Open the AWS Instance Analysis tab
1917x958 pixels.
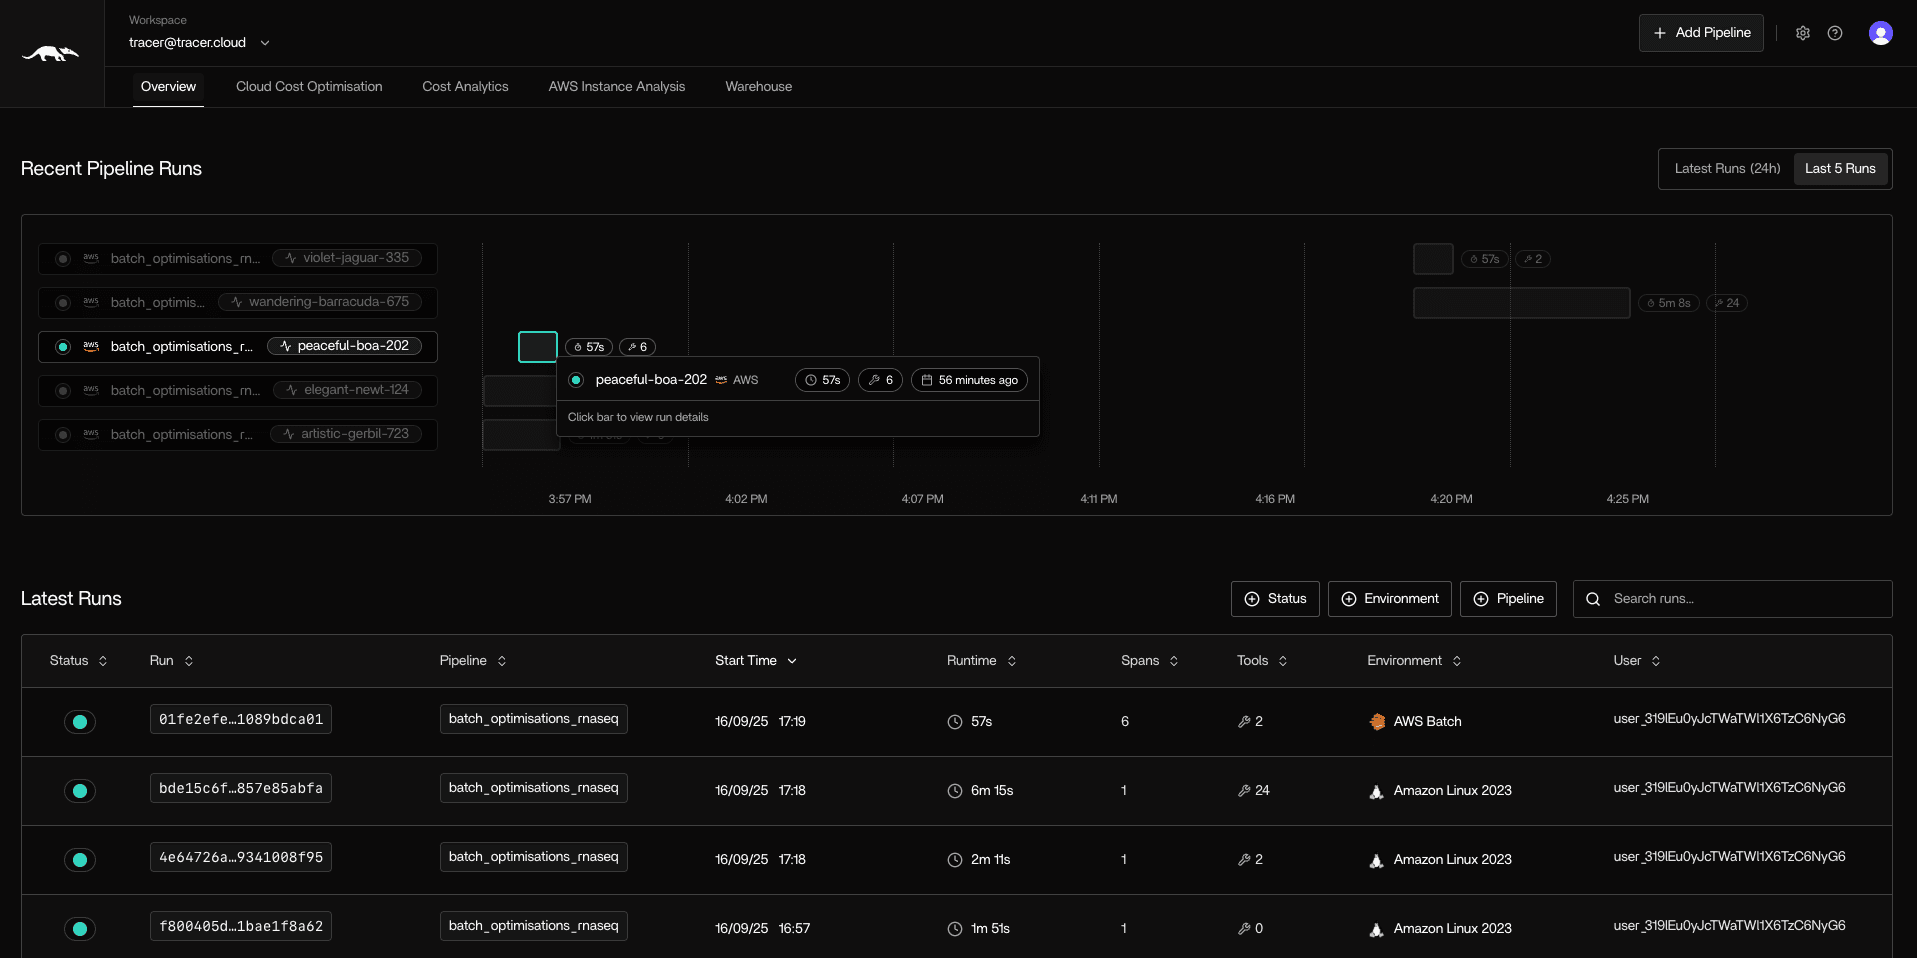pyautogui.click(x=616, y=87)
